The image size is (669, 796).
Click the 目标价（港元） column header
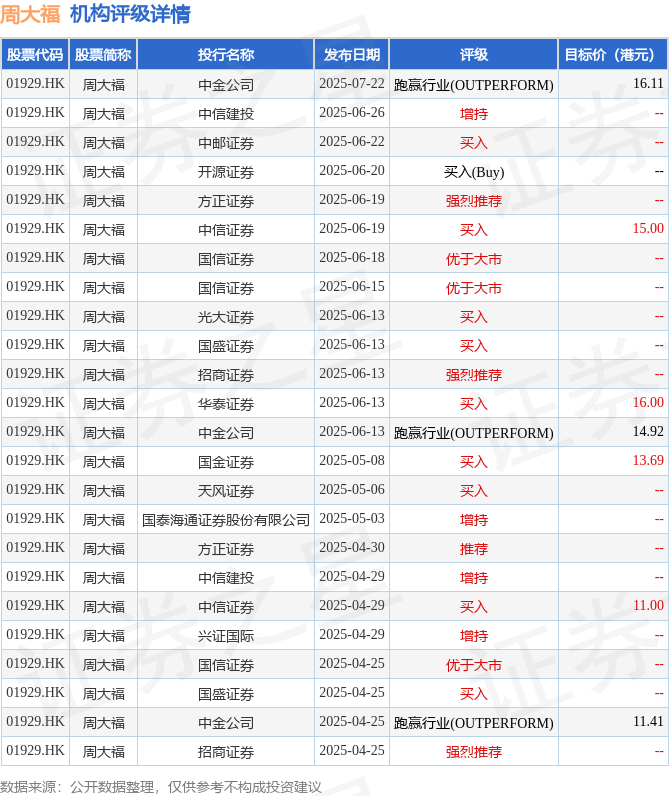[x=613, y=55]
